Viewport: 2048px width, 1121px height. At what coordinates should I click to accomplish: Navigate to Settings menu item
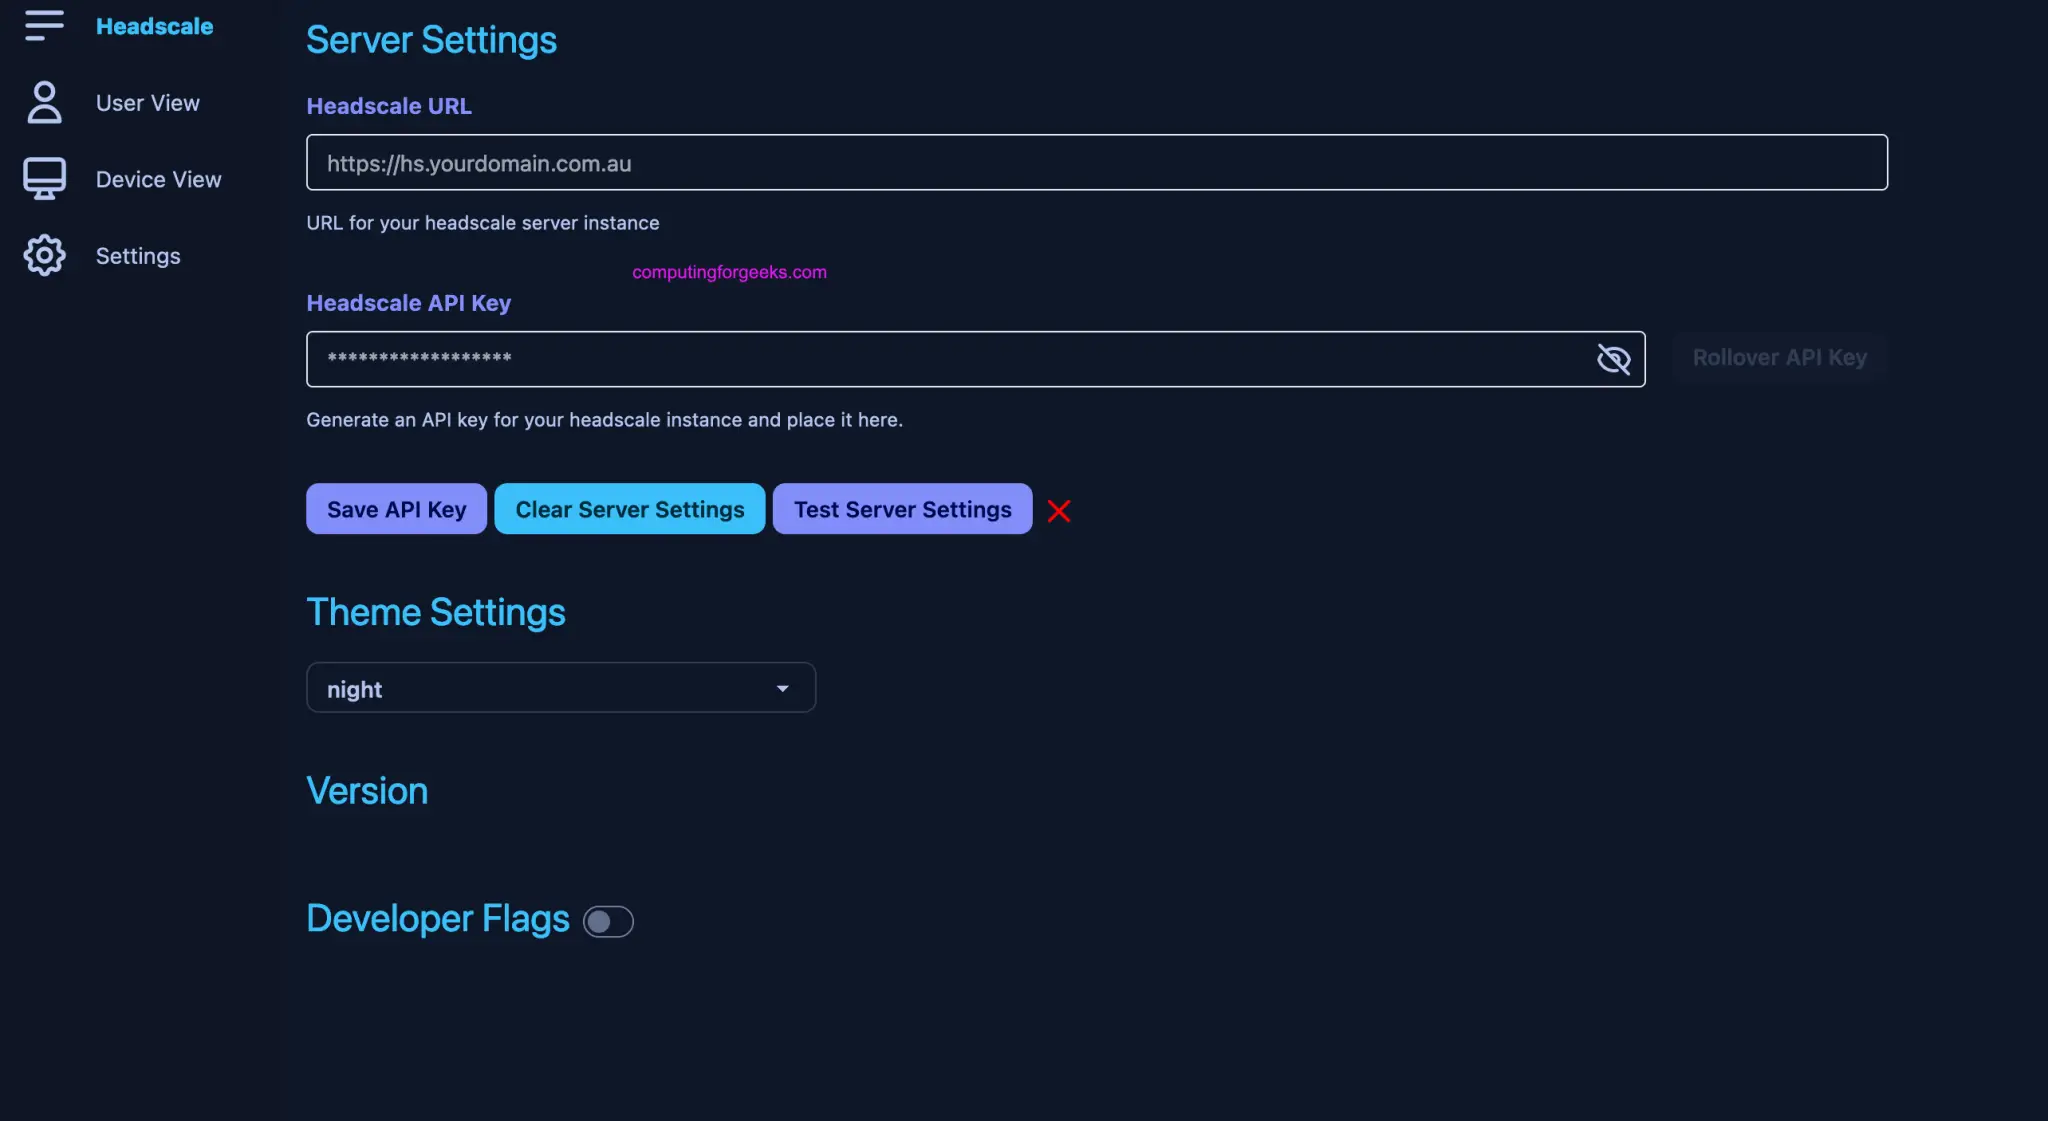pos(138,254)
